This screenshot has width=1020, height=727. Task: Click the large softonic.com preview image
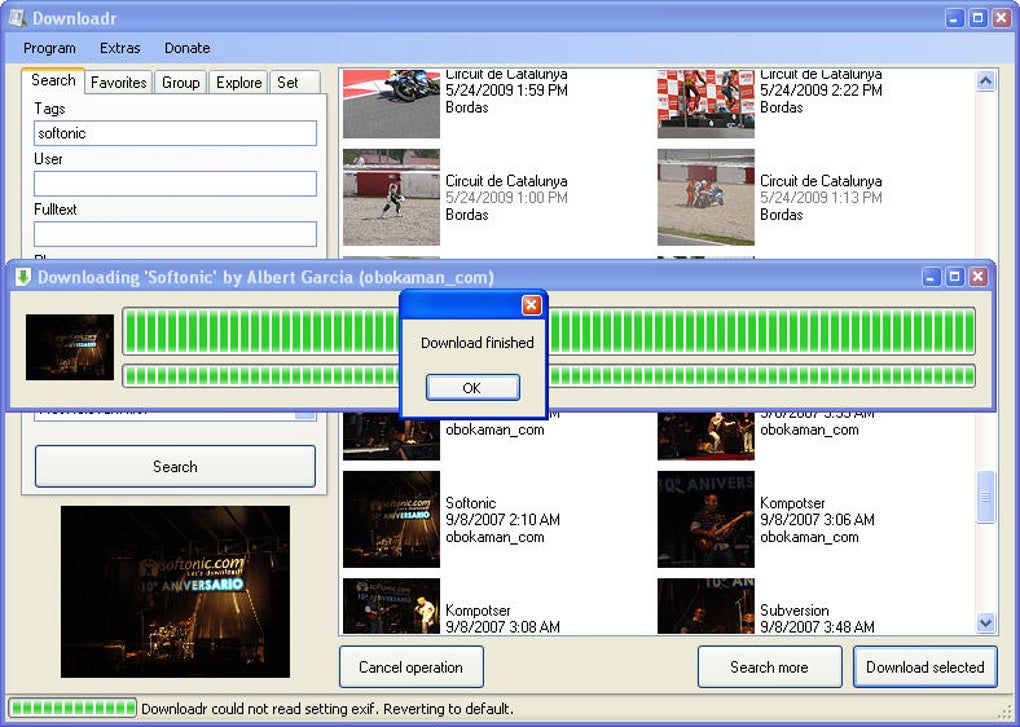point(175,592)
